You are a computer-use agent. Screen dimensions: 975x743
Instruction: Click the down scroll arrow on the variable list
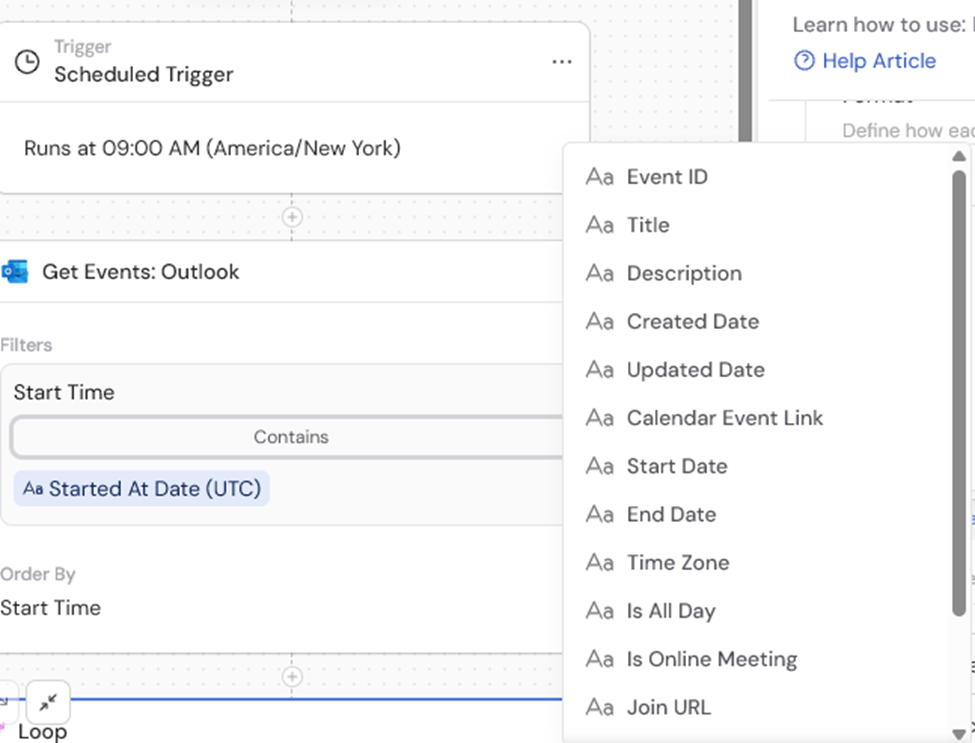[x=959, y=733]
